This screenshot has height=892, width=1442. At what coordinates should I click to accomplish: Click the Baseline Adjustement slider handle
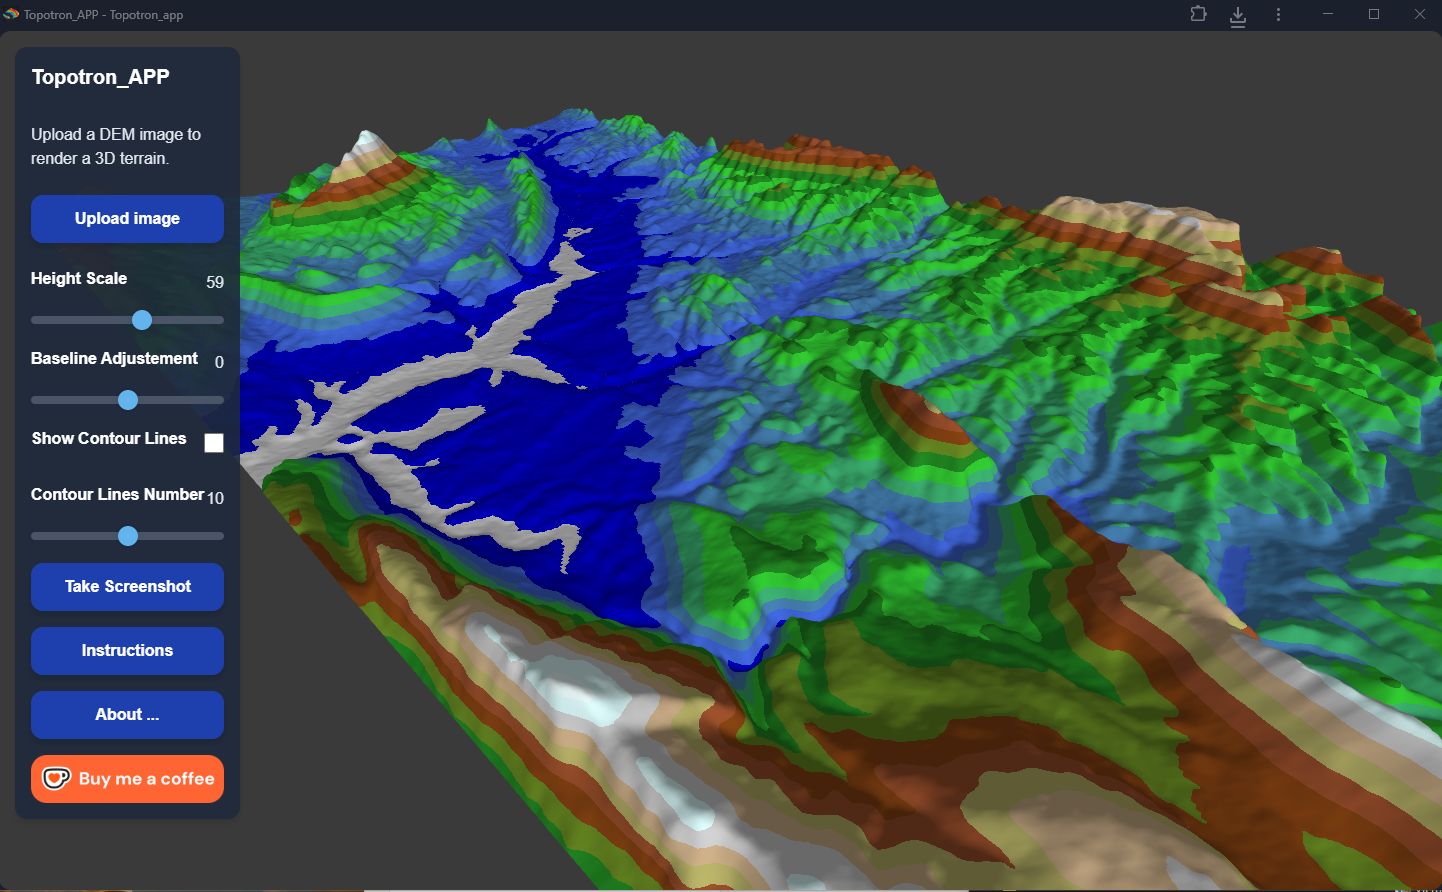(128, 400)
